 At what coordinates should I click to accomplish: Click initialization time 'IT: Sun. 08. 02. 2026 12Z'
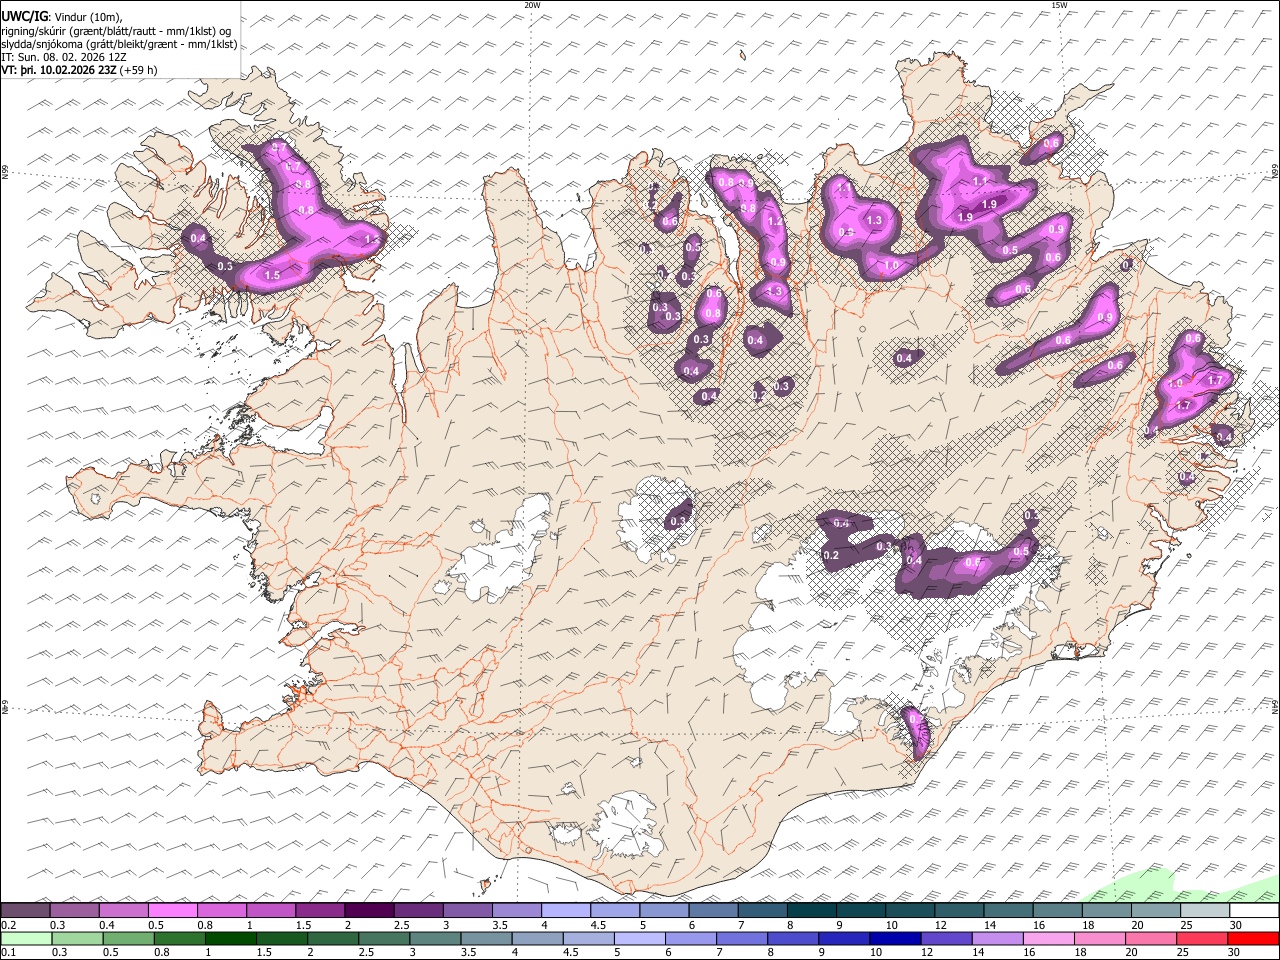(x=64, y=58)
